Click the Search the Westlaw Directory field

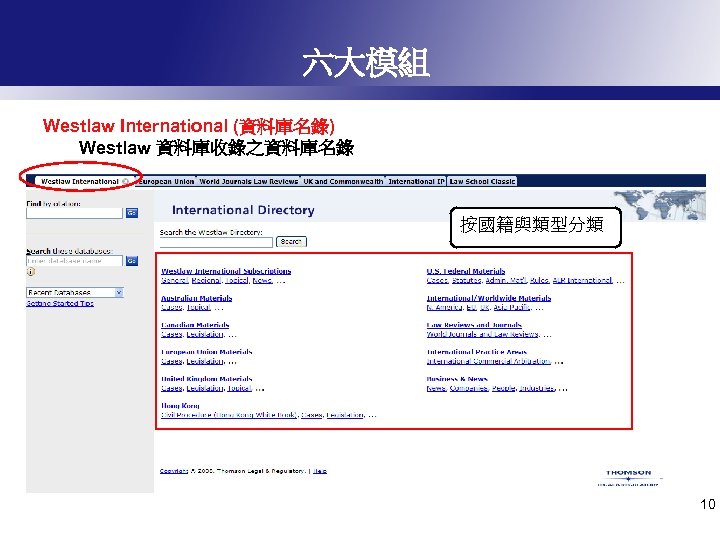click(216, 242)
